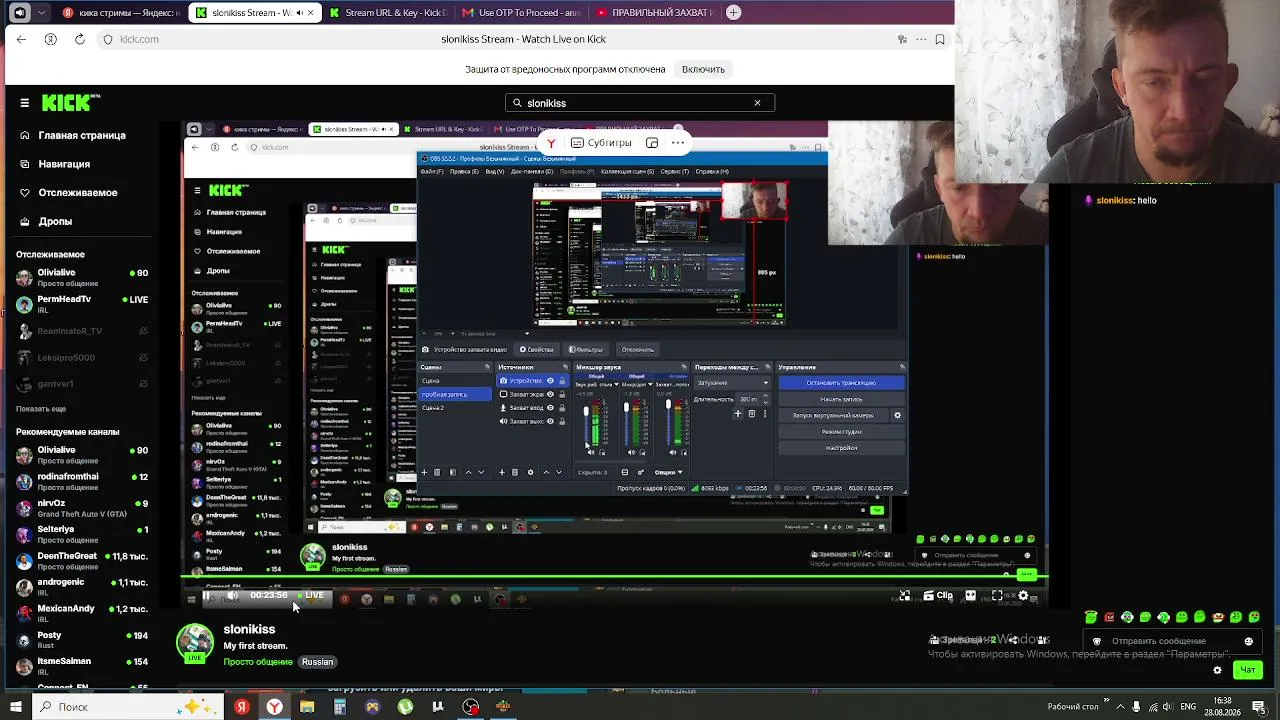Pause the live stream video

pos(207,596)
